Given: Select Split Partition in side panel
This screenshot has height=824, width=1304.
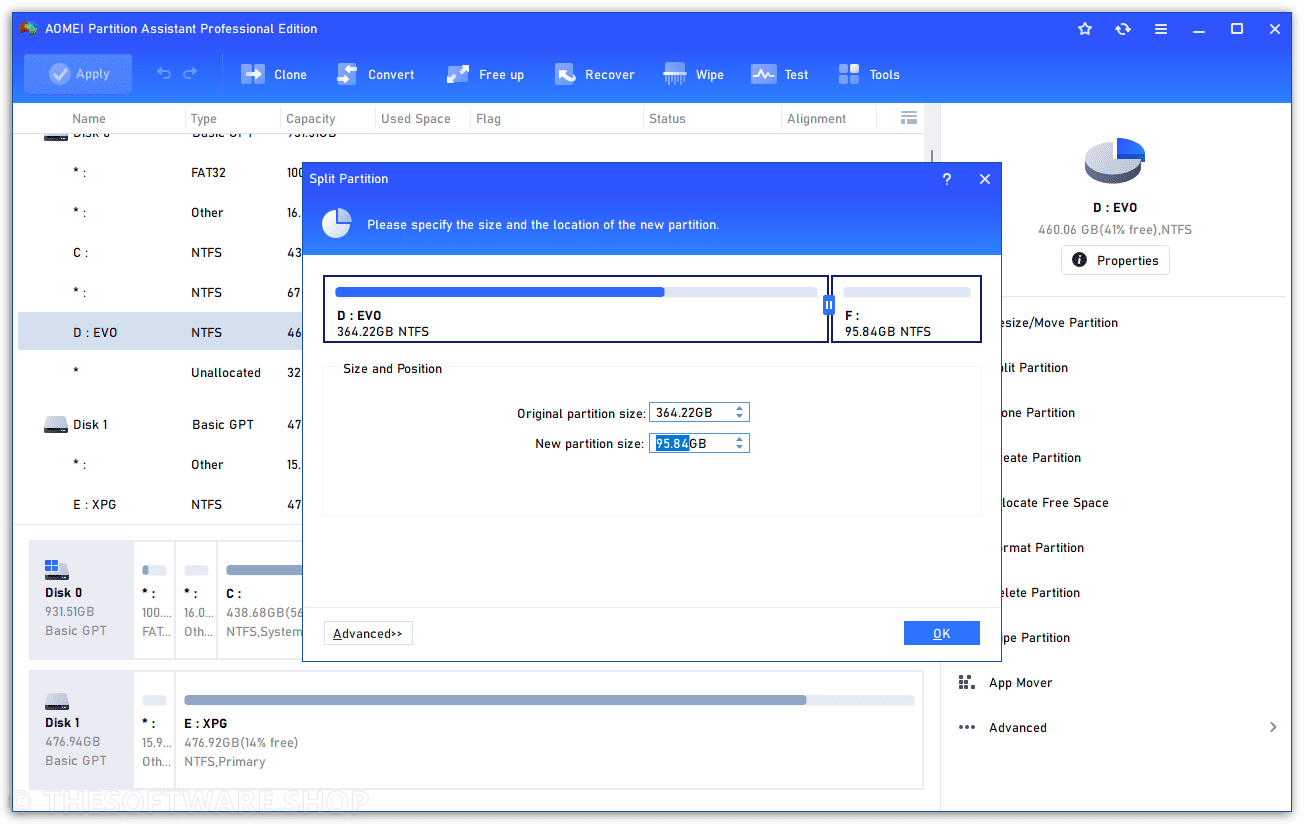Looking at the screenshot, I should click(1035, 368).
